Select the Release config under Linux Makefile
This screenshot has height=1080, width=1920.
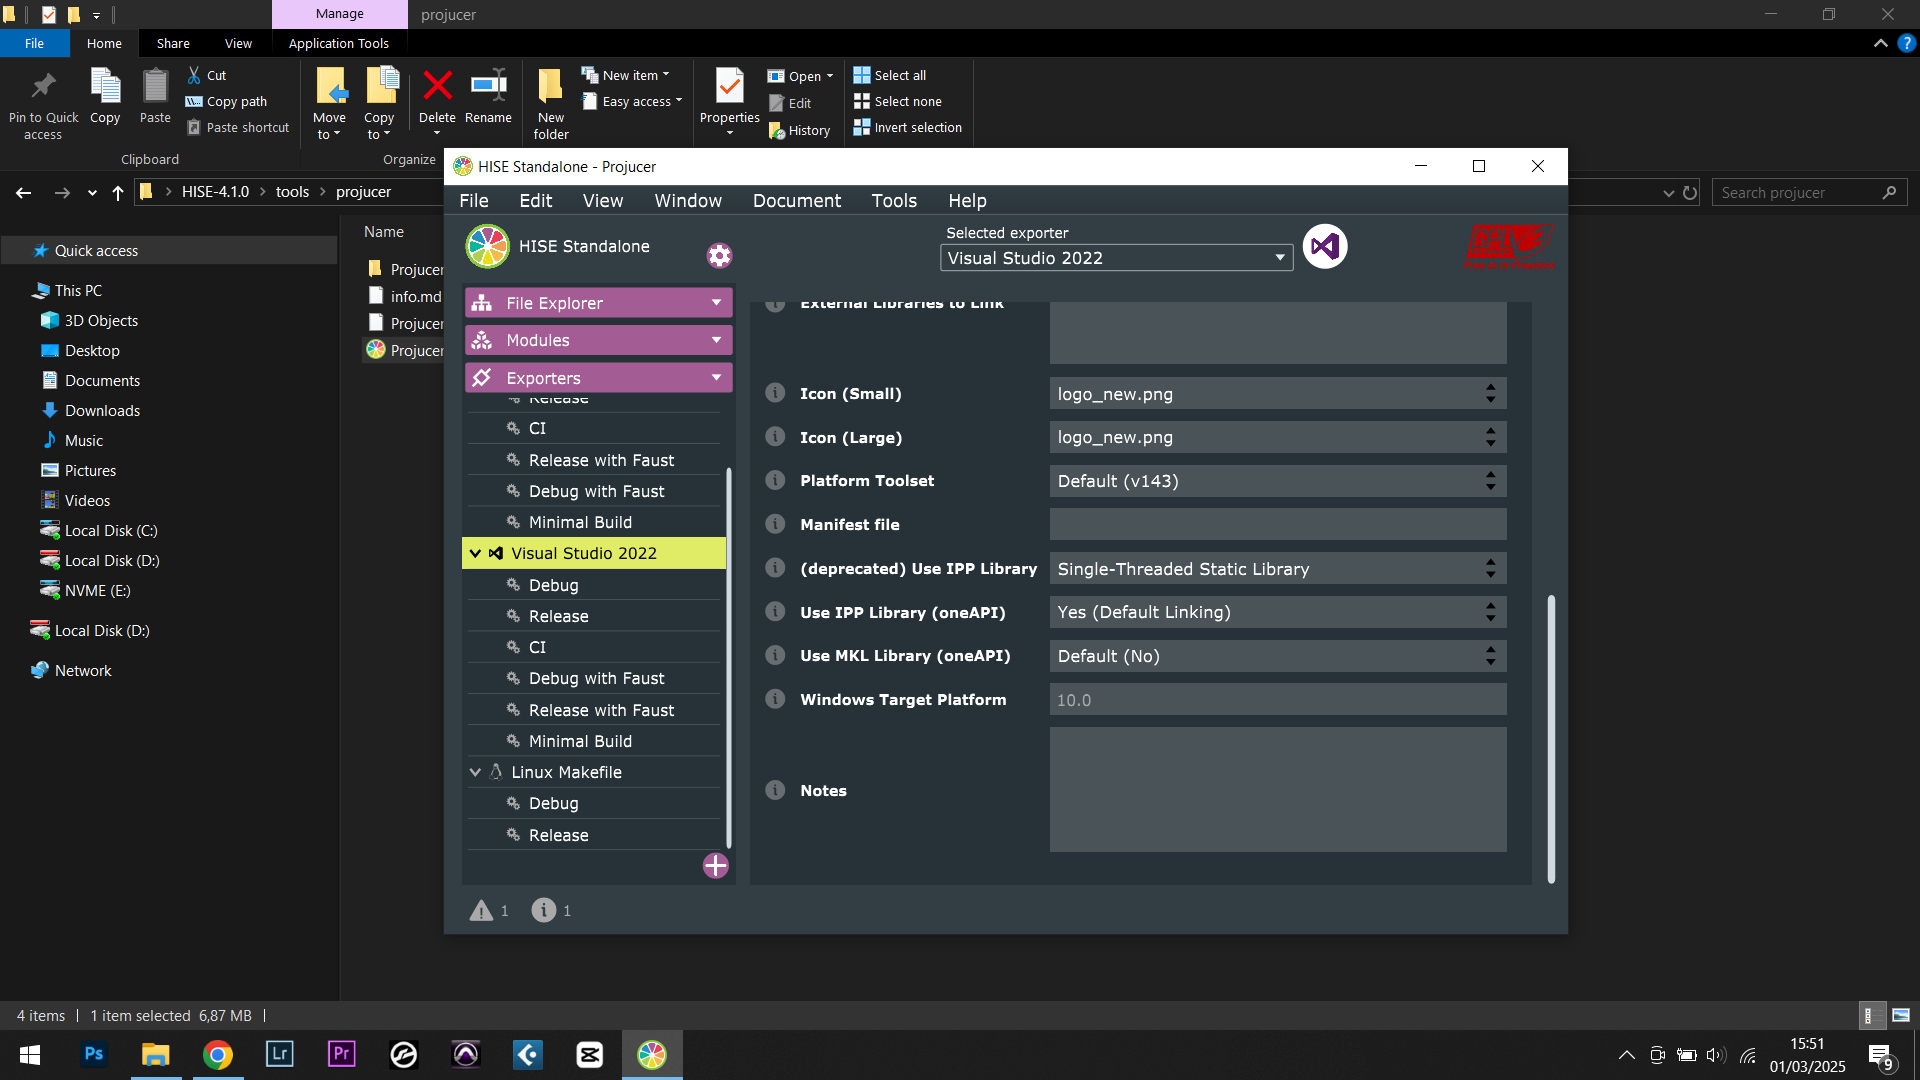(x=594, y=835)
